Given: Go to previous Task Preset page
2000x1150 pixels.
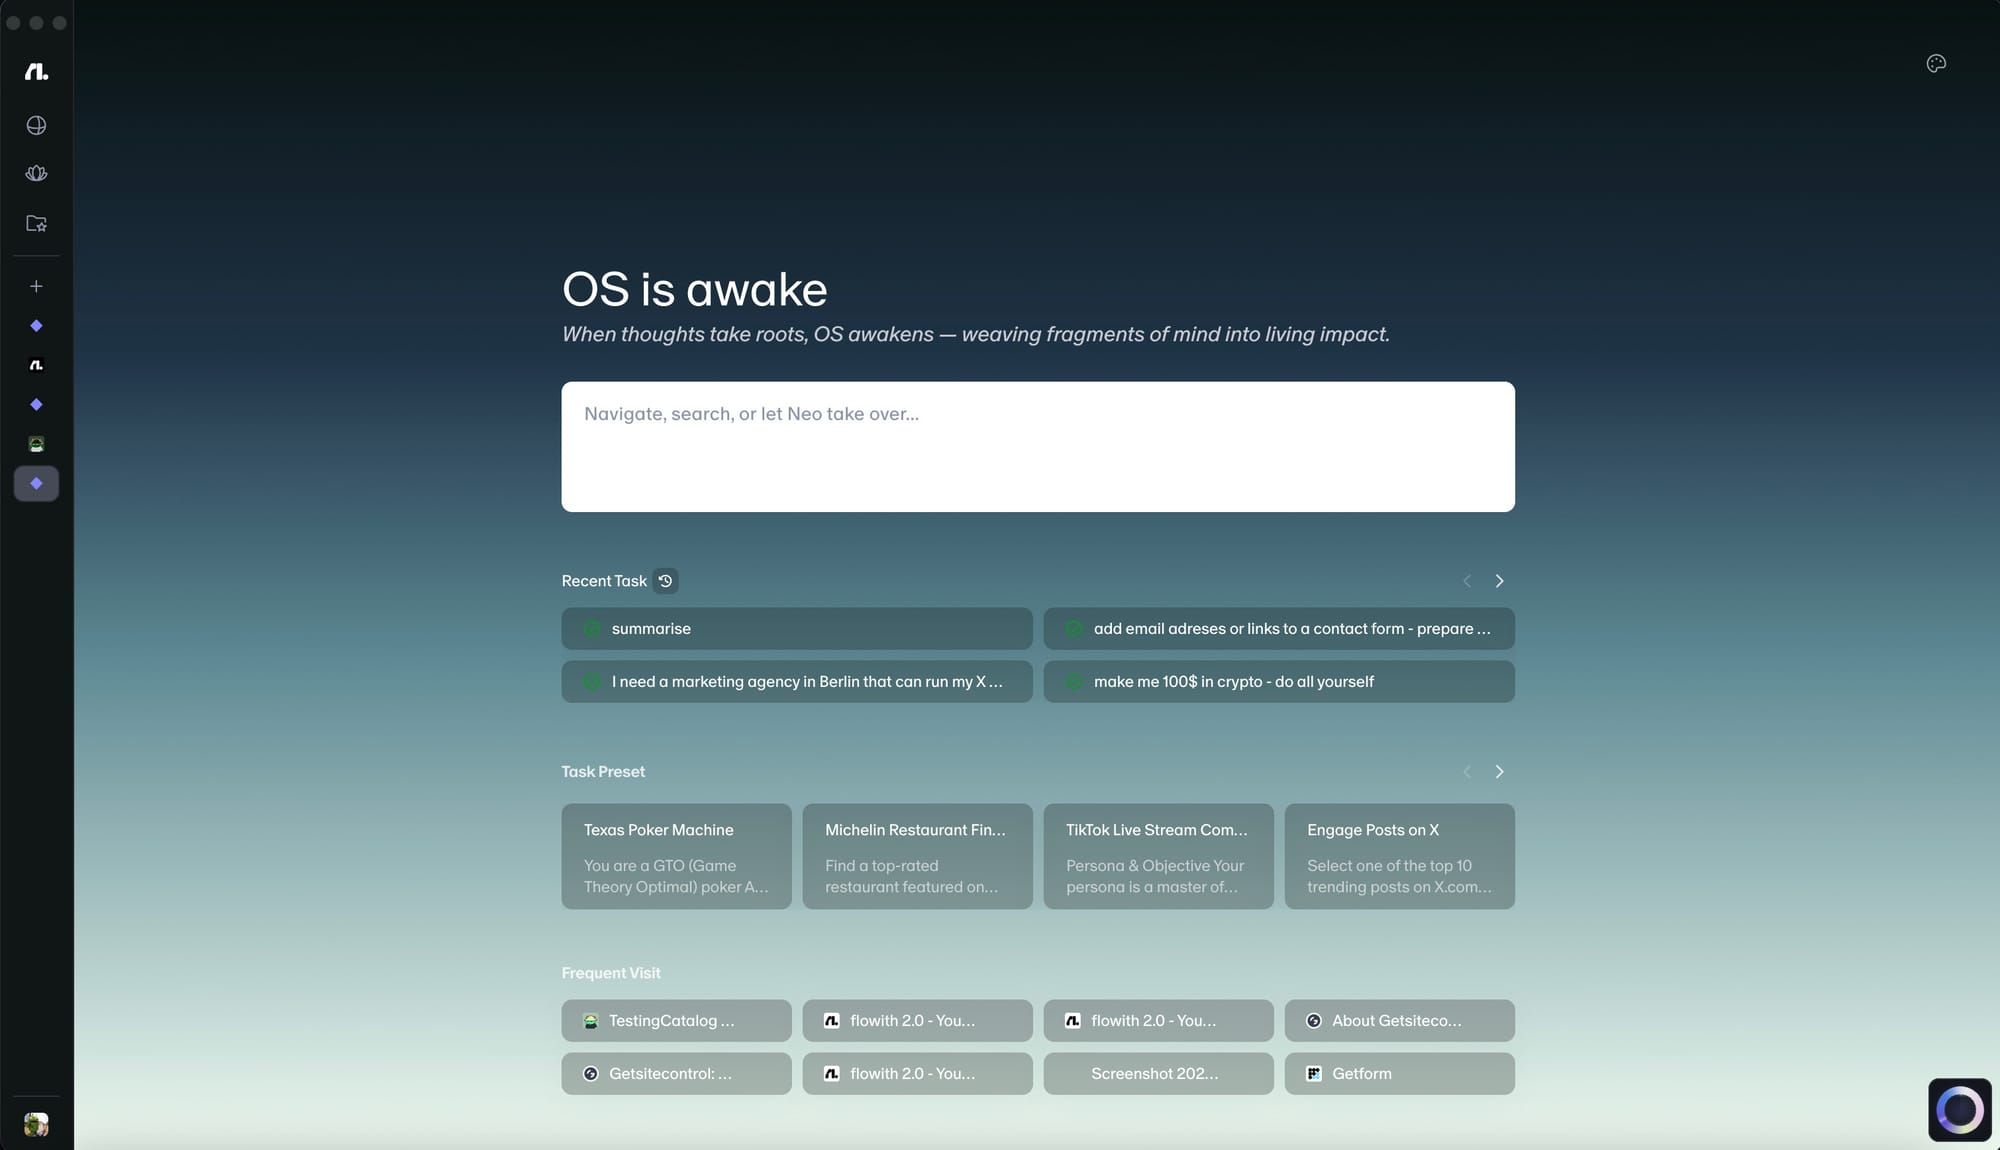Looking at the screenshot, I should click(x=1467, y=772).
